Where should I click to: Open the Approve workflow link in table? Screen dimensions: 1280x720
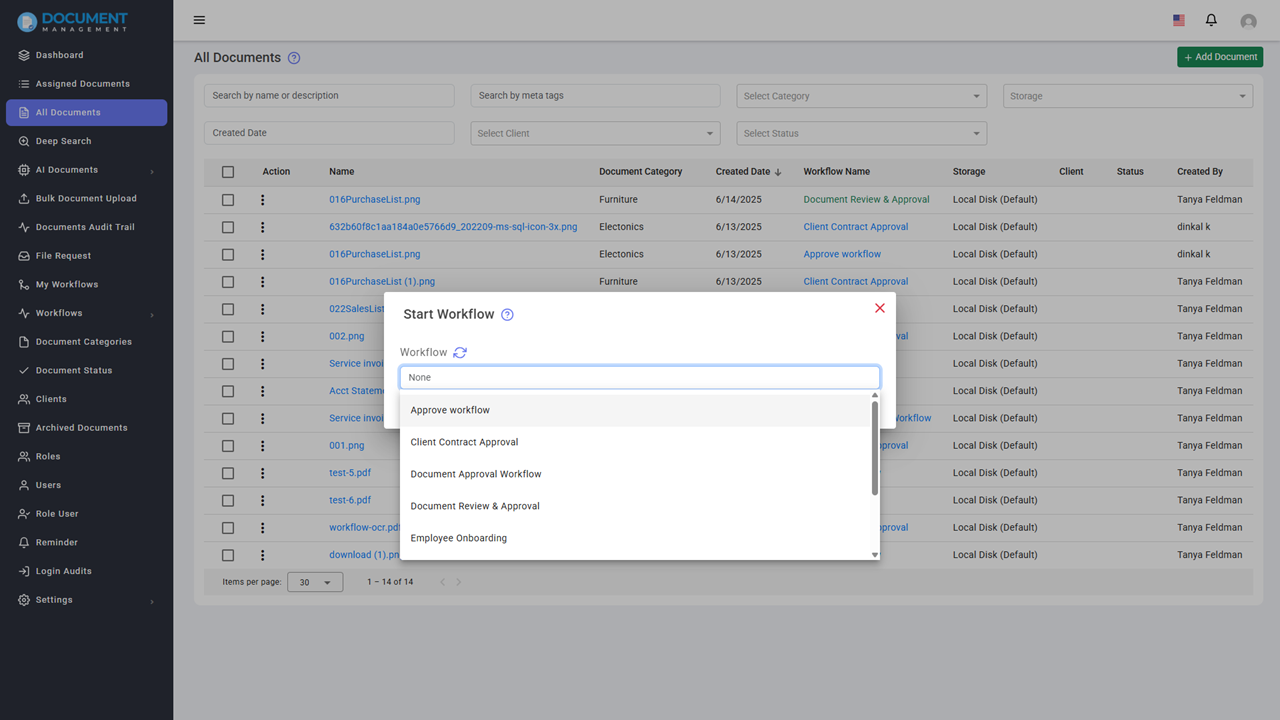pyautogui.click(x=842, y=254)
